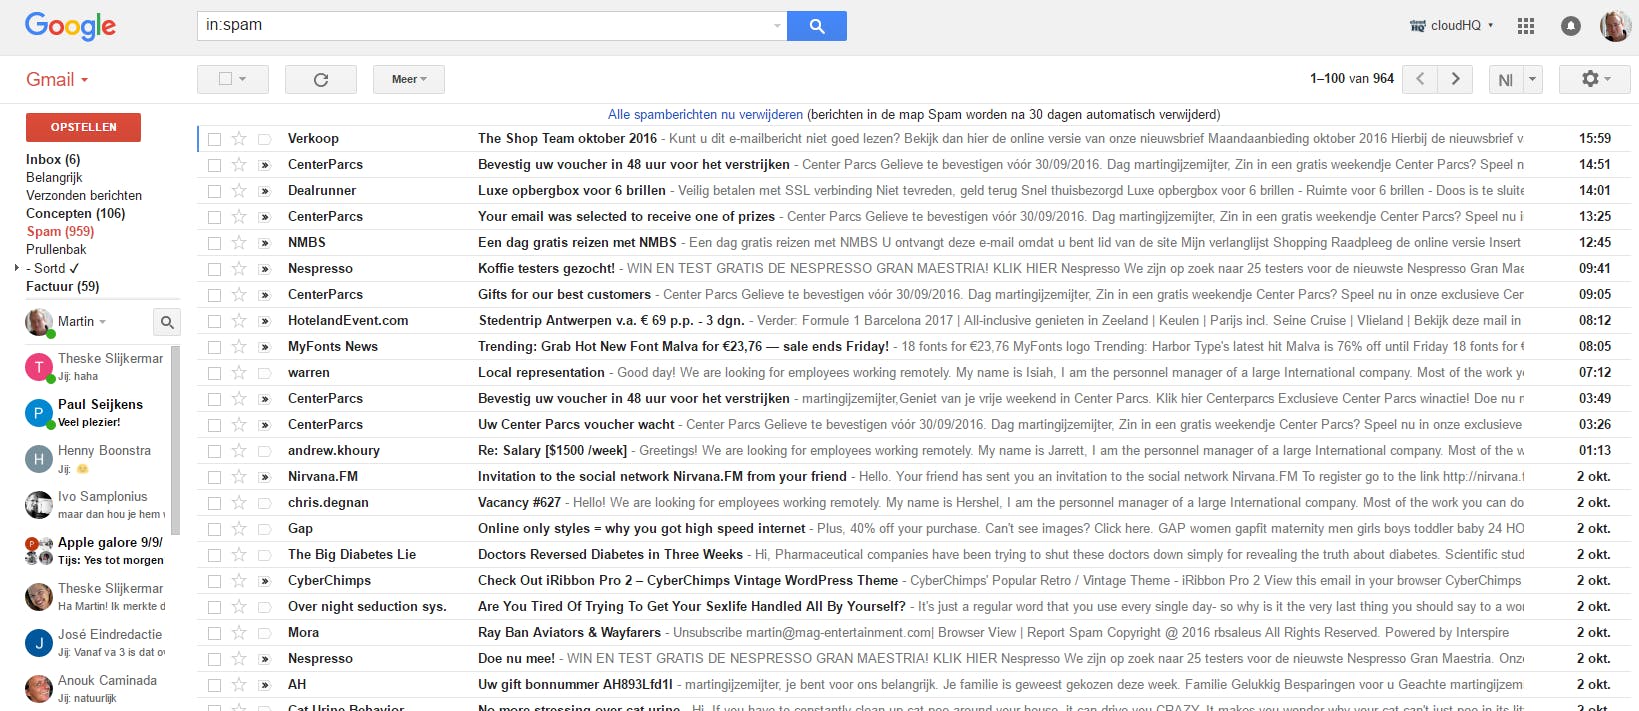The width and height of the screenshot is (1639, 711).
Task: Open the notifications bell icon
Action: pyautogui.click(x=1571, y=26)
